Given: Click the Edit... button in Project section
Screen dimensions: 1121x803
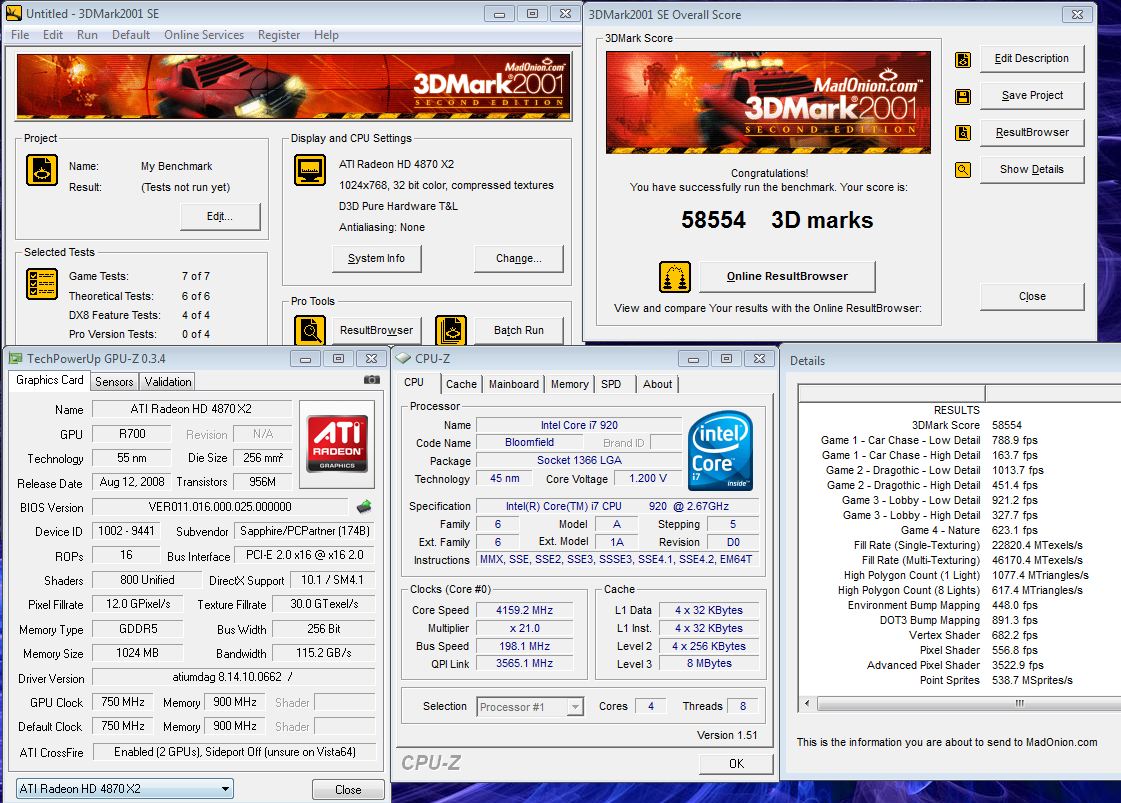Looking at the screenshot, I should 220,216.
